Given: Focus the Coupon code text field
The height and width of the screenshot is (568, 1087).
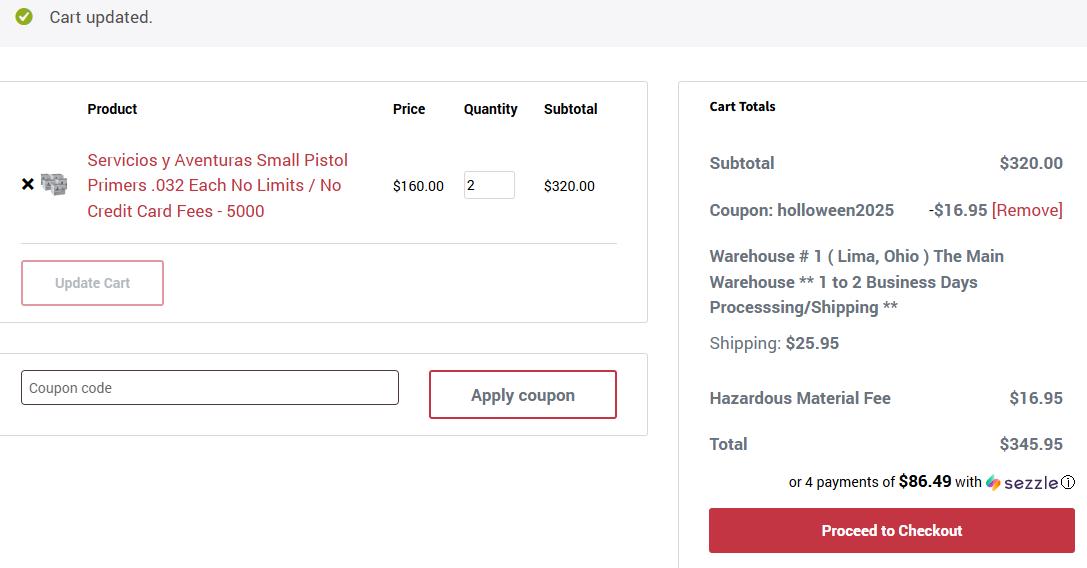Looking at the screenshot, I should click(x=210, y=388).
